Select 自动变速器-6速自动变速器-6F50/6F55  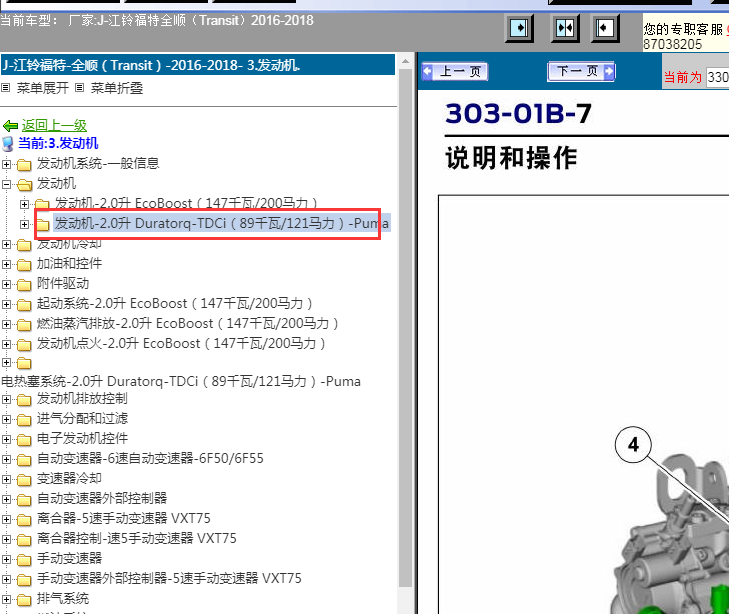coord(150,458)
